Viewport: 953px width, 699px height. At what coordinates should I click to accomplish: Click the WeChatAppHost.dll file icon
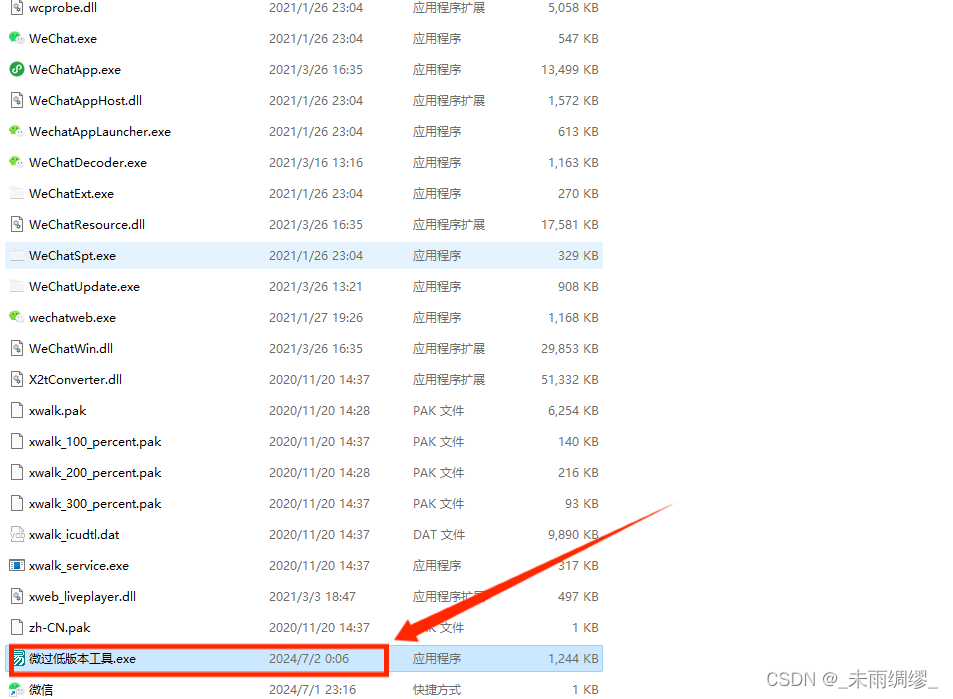coord(17,100)
